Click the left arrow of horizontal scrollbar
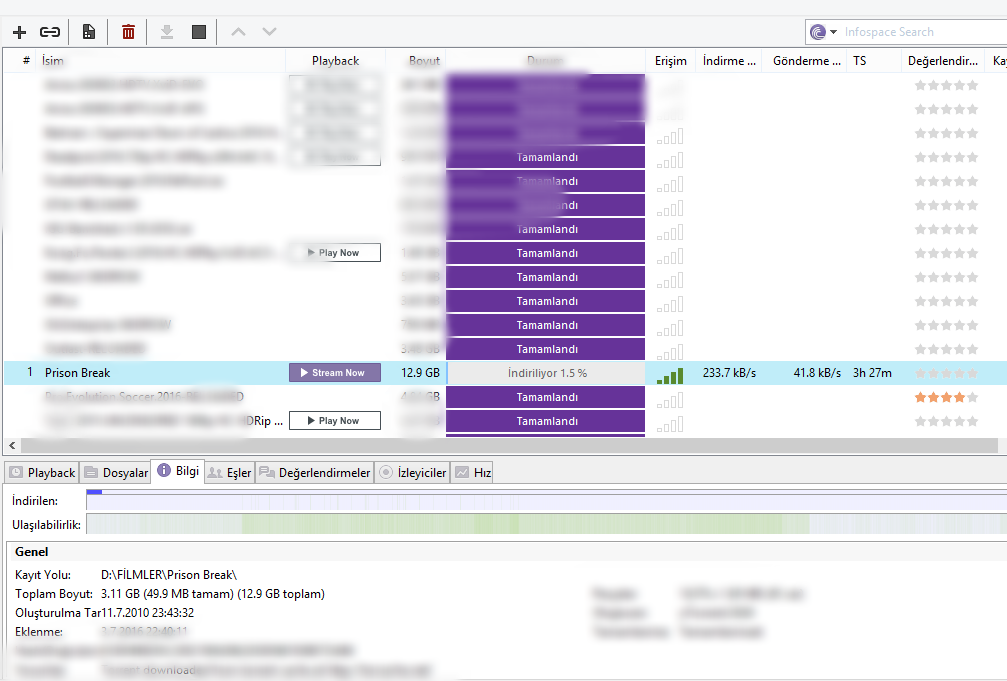1007x681 pixels. click(12, 445)
